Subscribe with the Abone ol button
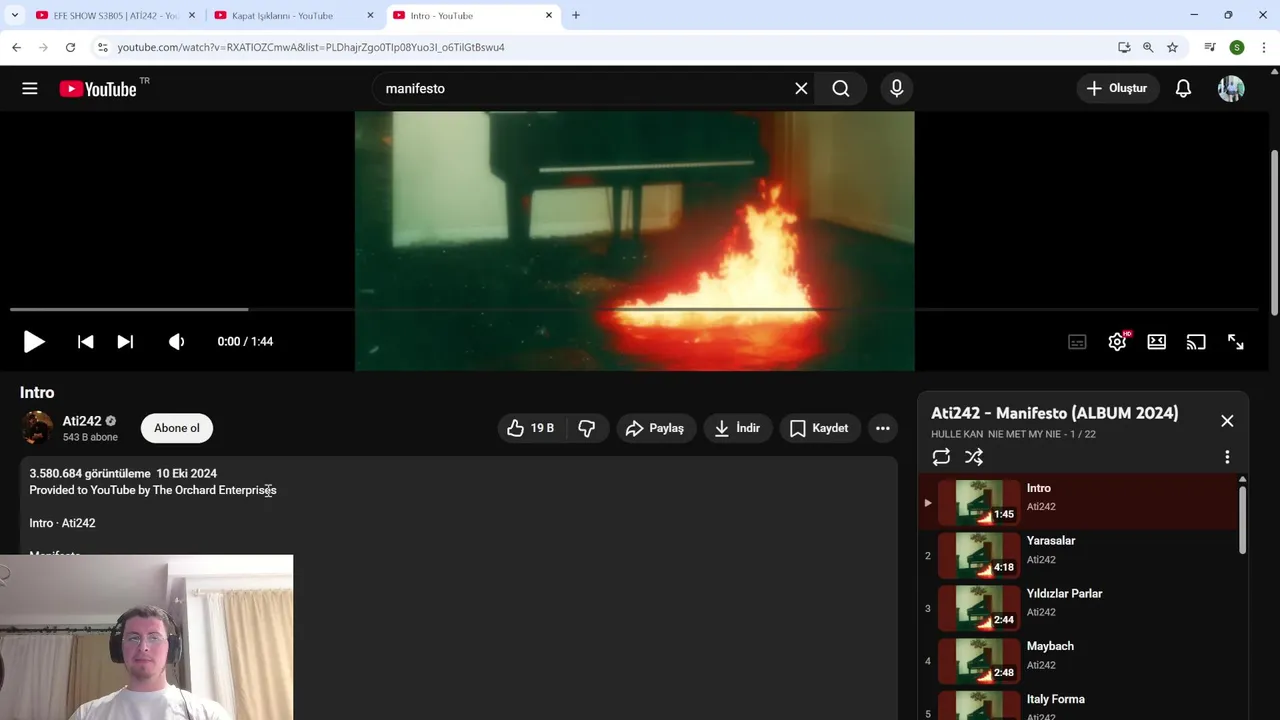Image resolution: width=1280 pixels, height=720 pixels. [177, 428]
